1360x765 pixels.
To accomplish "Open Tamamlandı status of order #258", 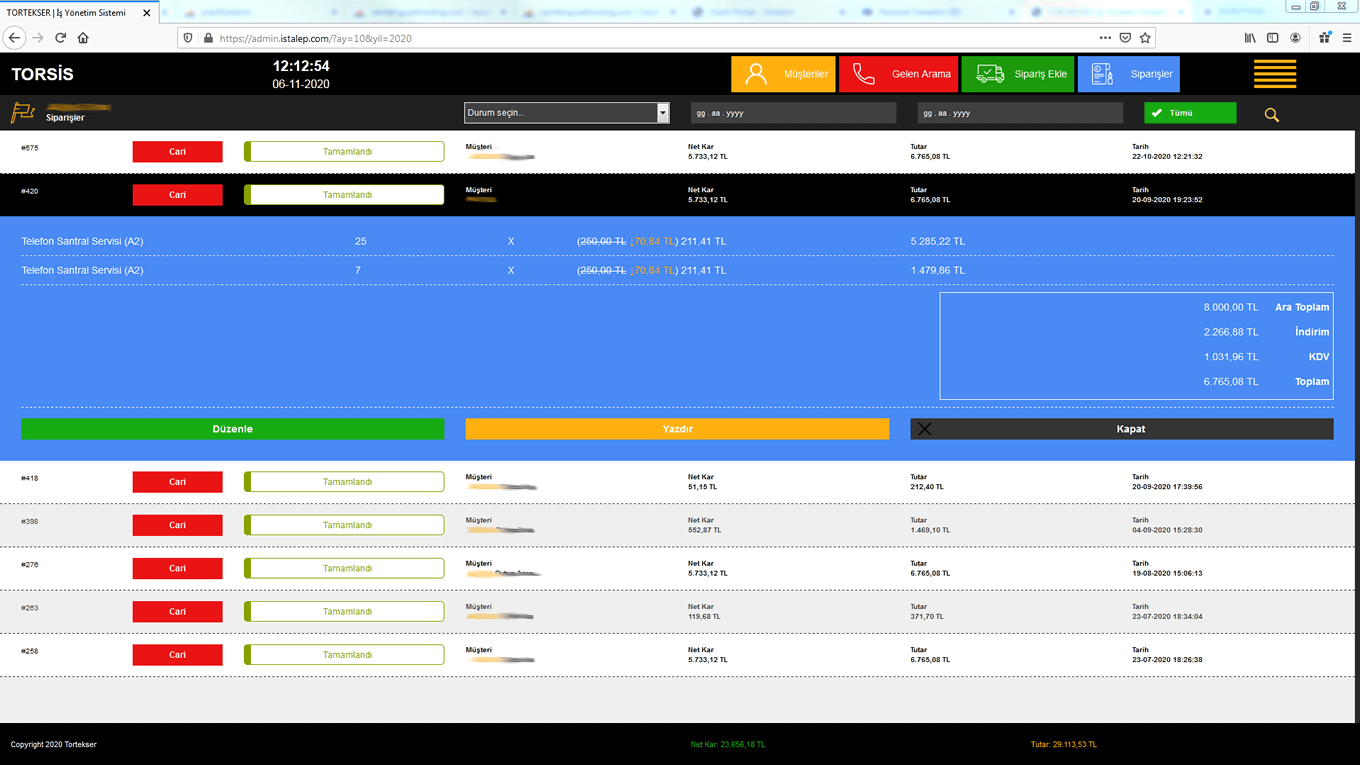I will pyautogui.click(x=344, y=655).
